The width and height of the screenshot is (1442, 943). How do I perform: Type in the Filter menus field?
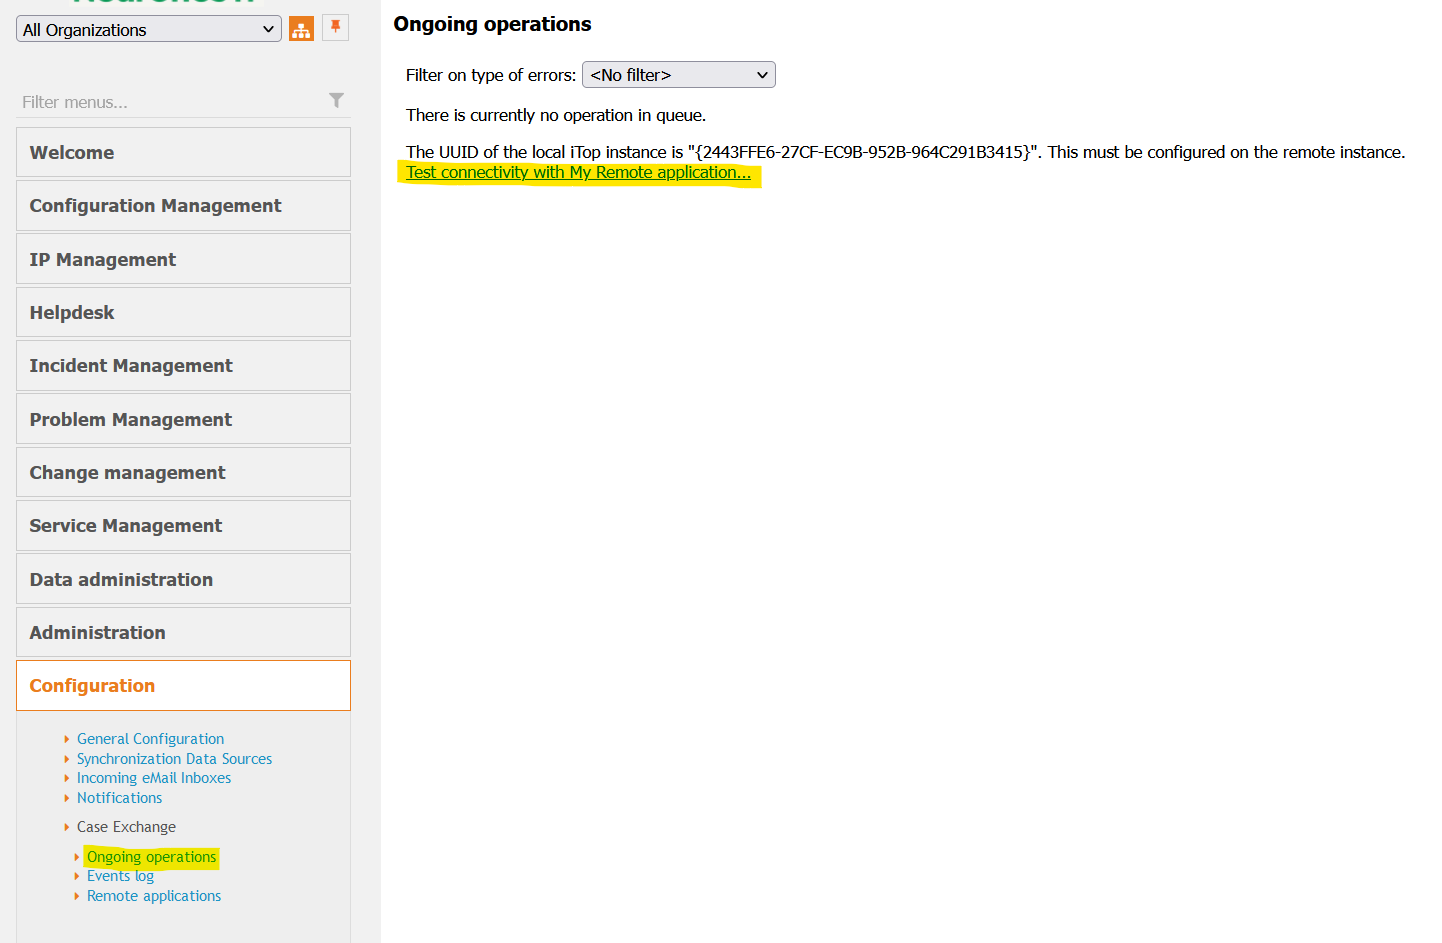click(x=170, y=102)
